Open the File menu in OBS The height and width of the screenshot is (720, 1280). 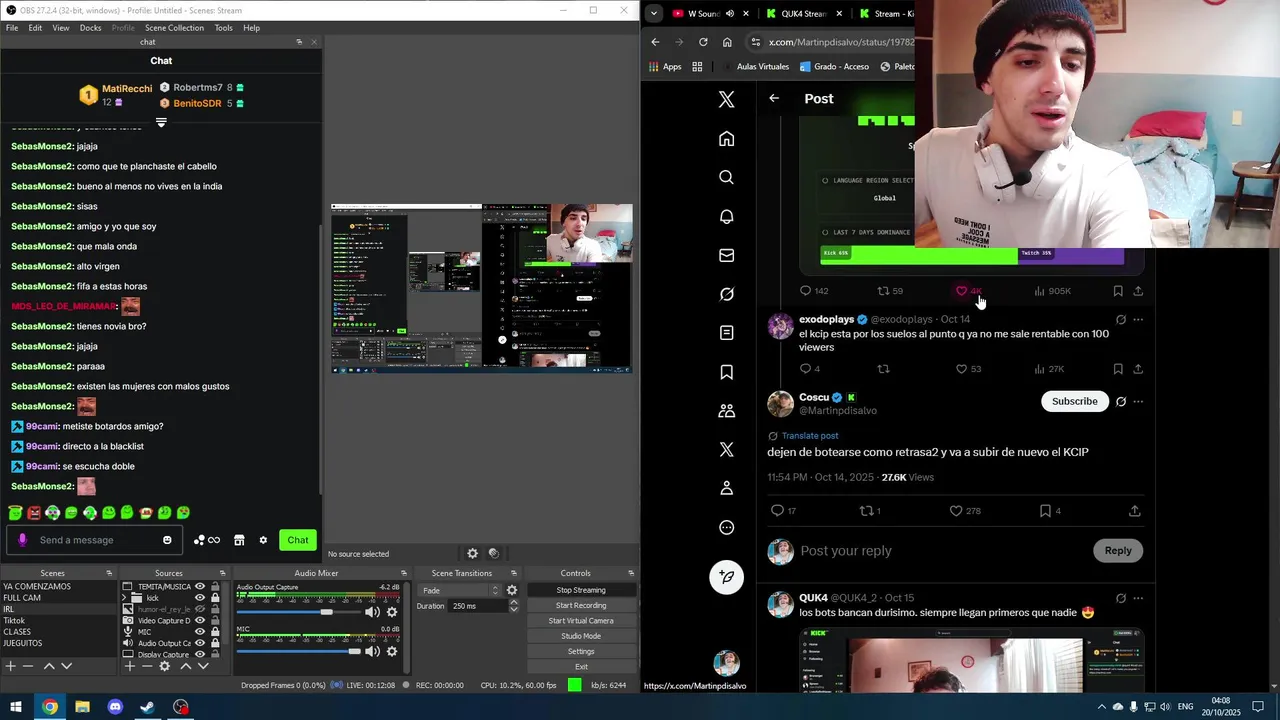(x=12, y=28)
